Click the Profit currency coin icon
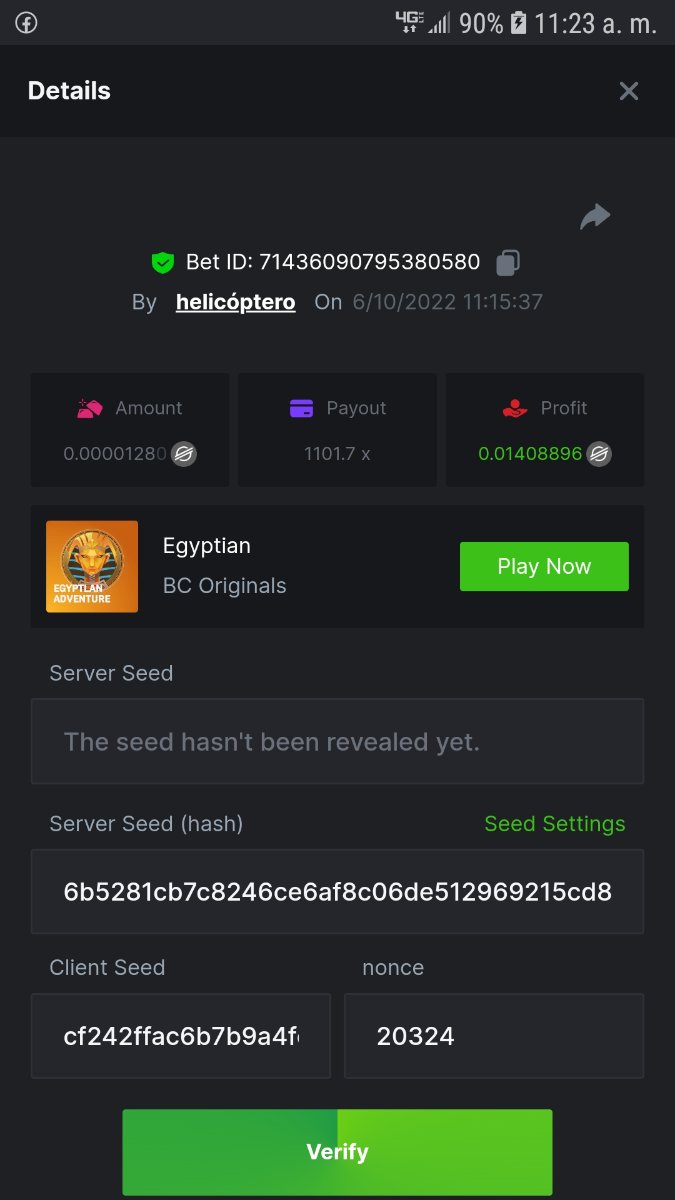Viewport: 675px width, 1200px height. [x=599, y=454]
